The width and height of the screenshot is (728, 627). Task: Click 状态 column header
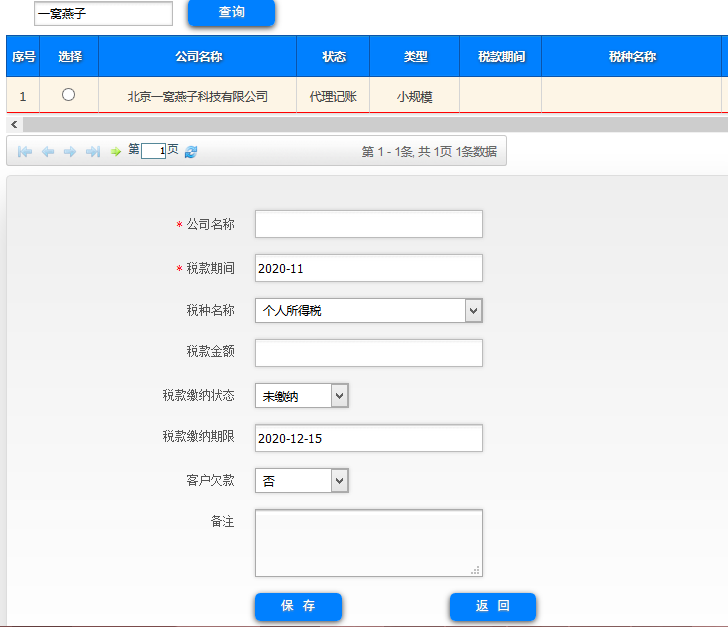click(x=333, y=57)
